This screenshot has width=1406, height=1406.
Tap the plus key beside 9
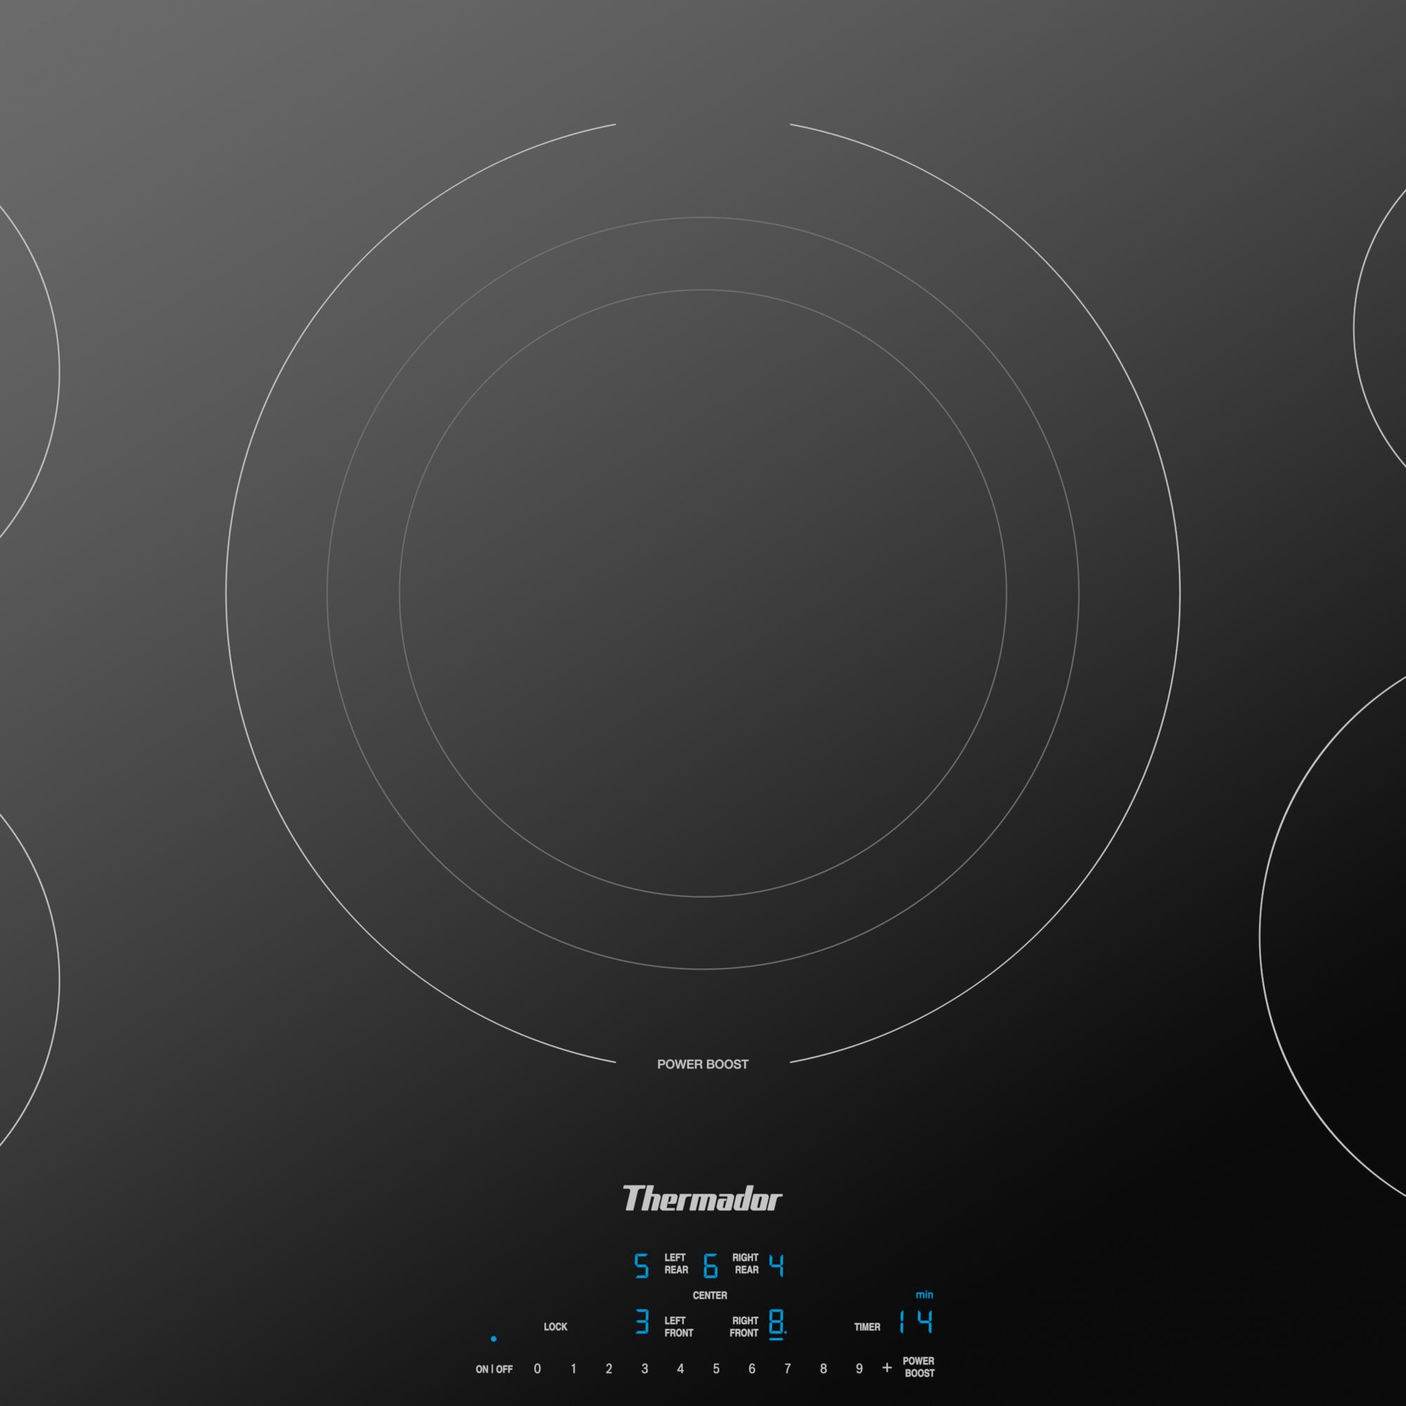point(887,1368)
